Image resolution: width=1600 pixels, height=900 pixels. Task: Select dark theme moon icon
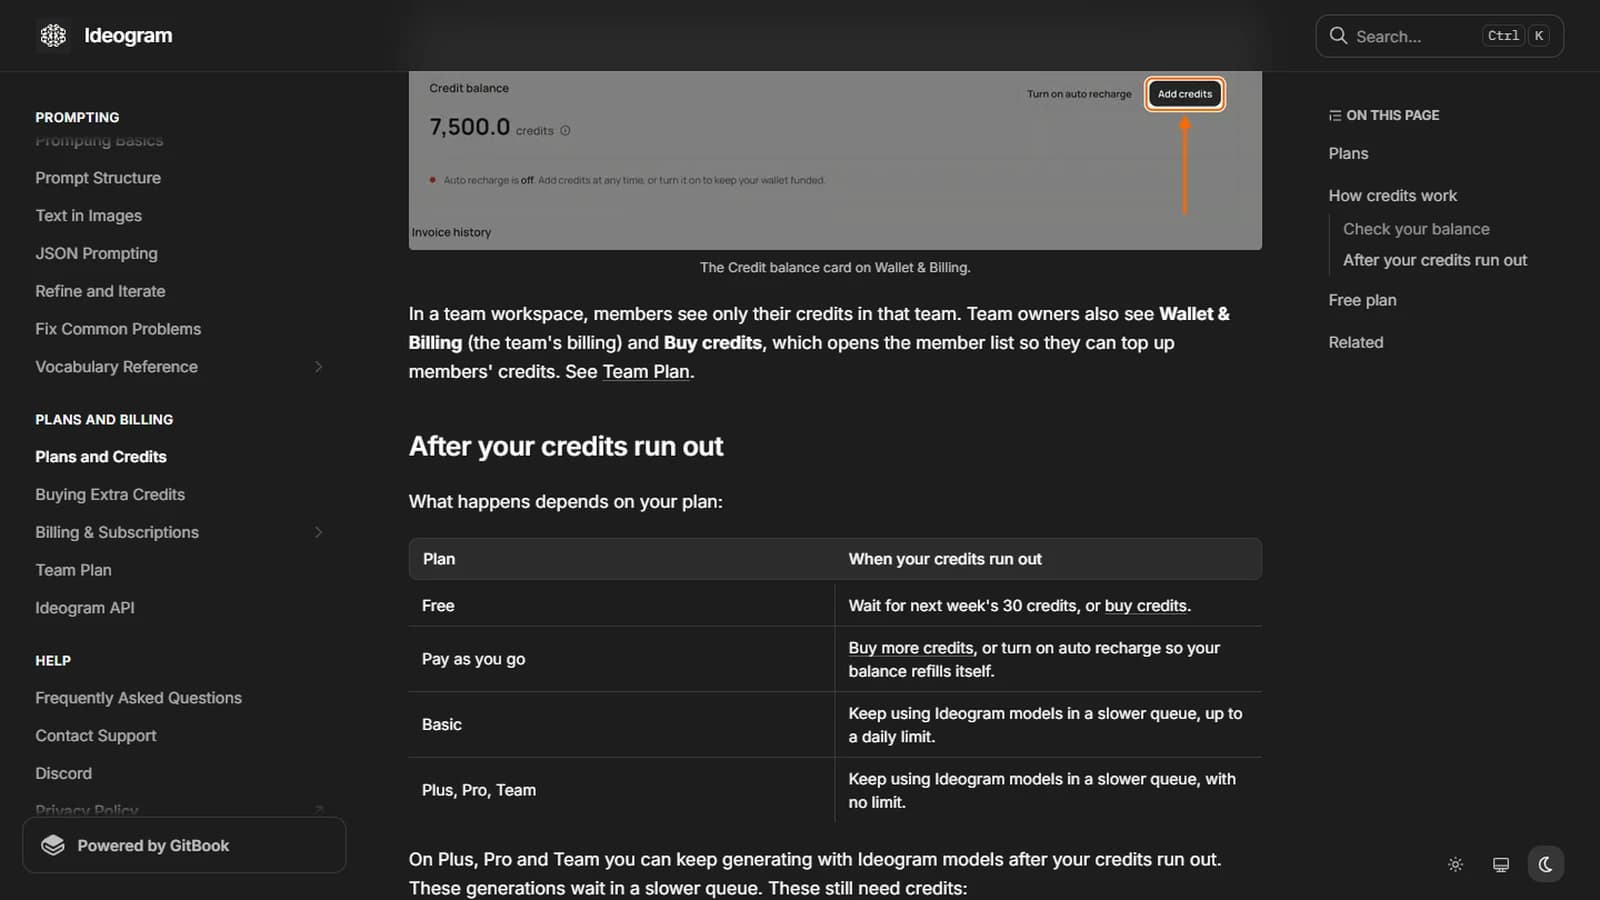(x=1545, y=865)
